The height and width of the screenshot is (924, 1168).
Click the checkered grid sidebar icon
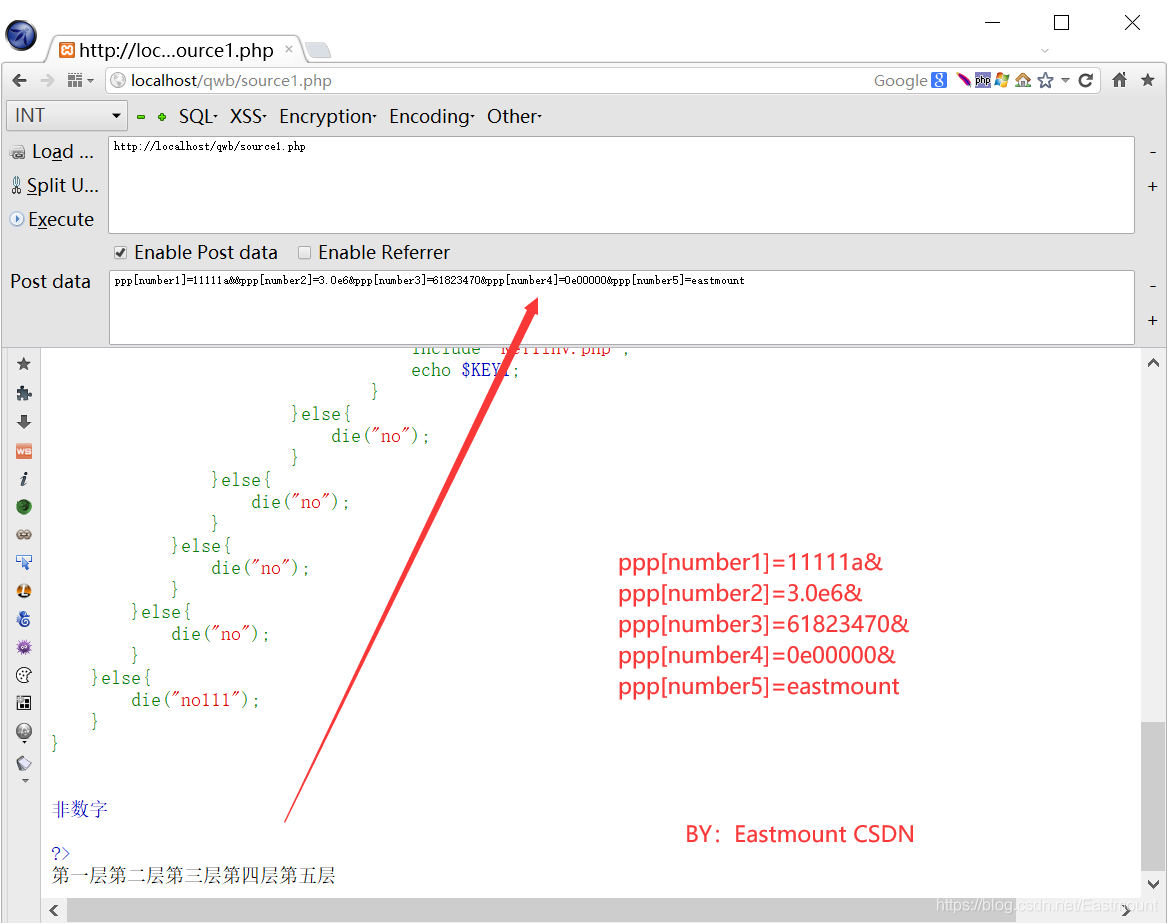tap(24, 703)
